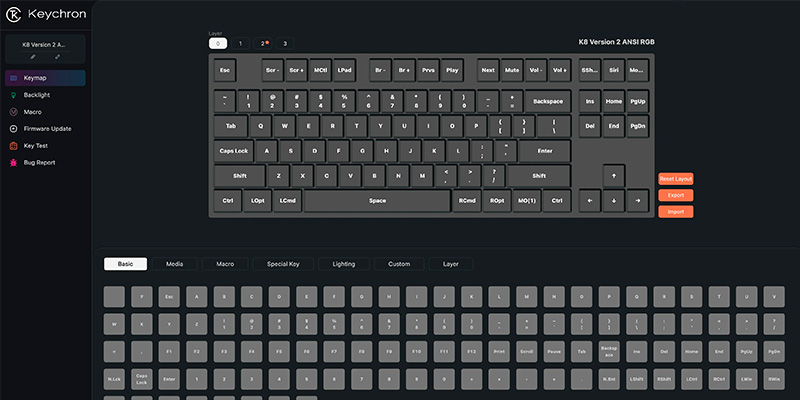Click the Export button
800x400 pixels.
676,195
